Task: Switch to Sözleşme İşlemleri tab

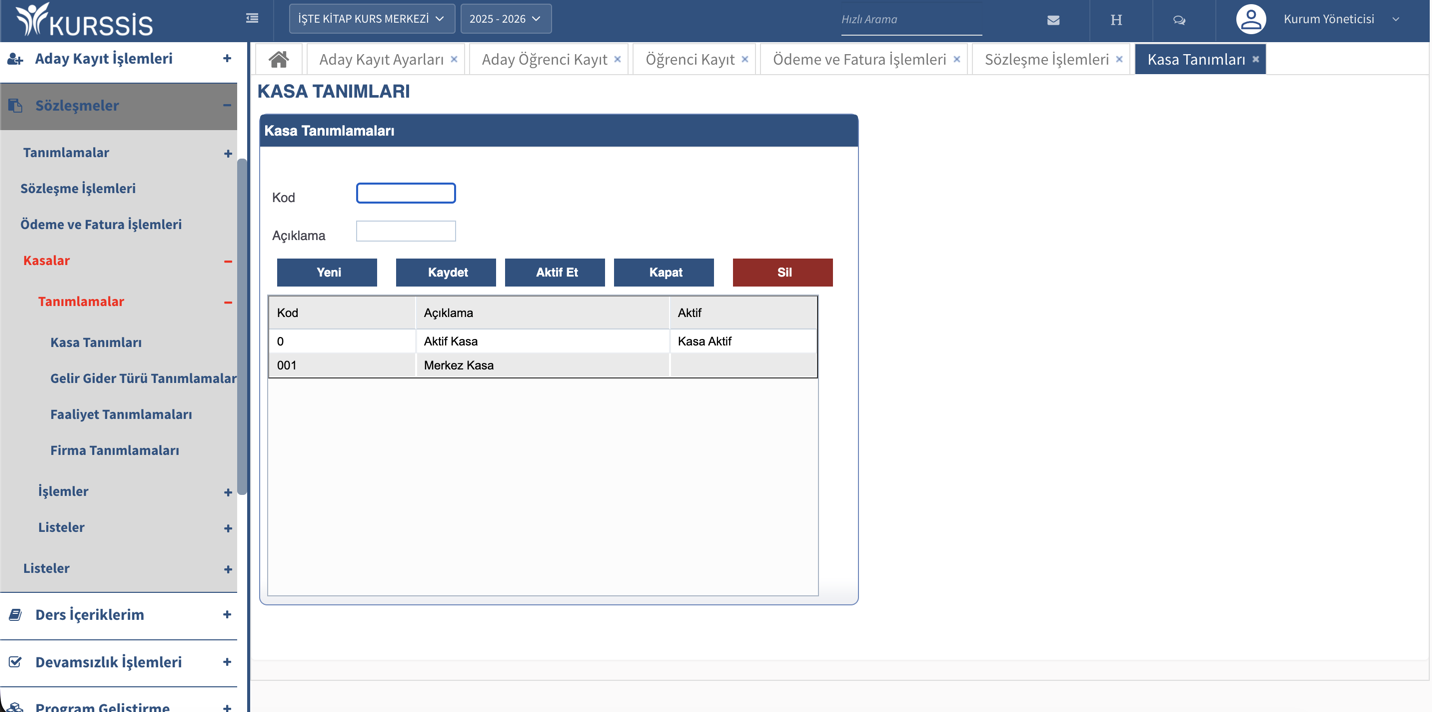Action: (1045, 60)
